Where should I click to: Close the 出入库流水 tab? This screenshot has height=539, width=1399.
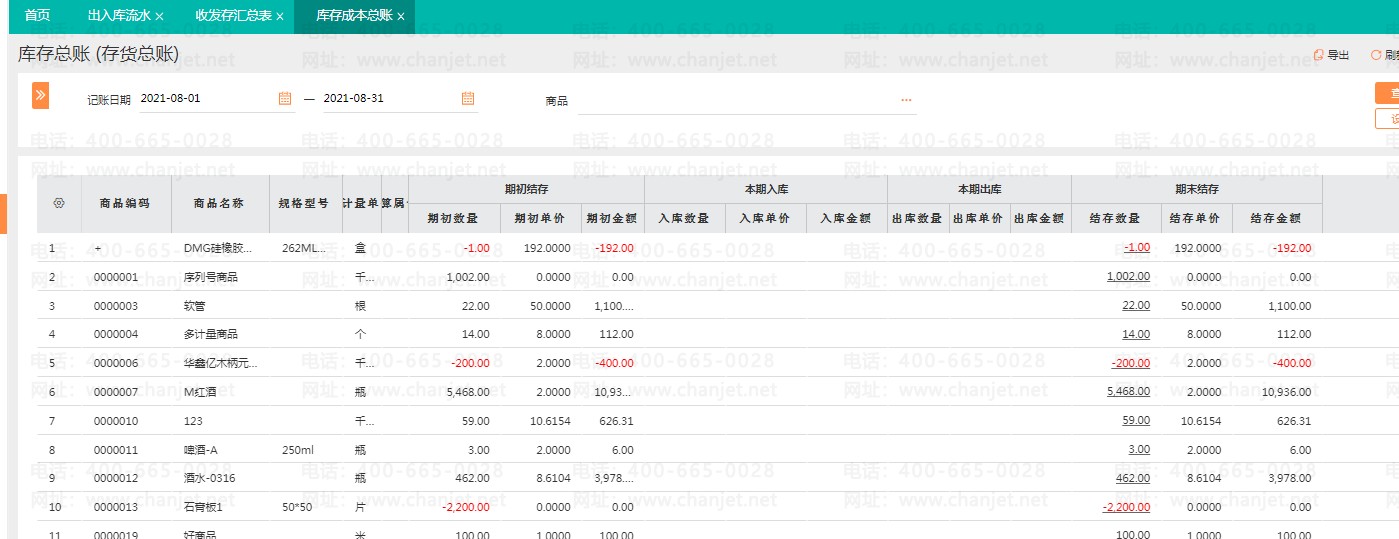[160, 17]
